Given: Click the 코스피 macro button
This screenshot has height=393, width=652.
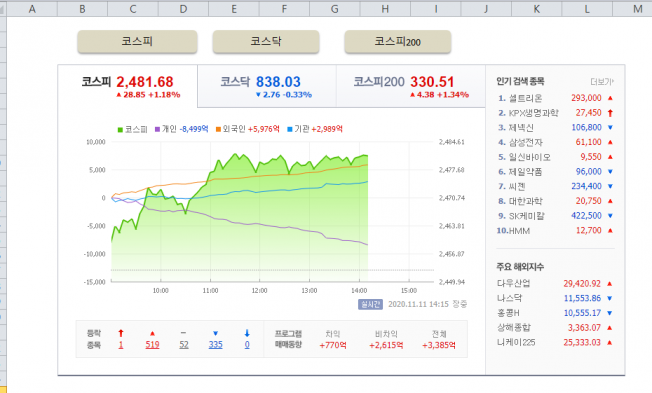Looking at the screenshot, I should point(137,42).
